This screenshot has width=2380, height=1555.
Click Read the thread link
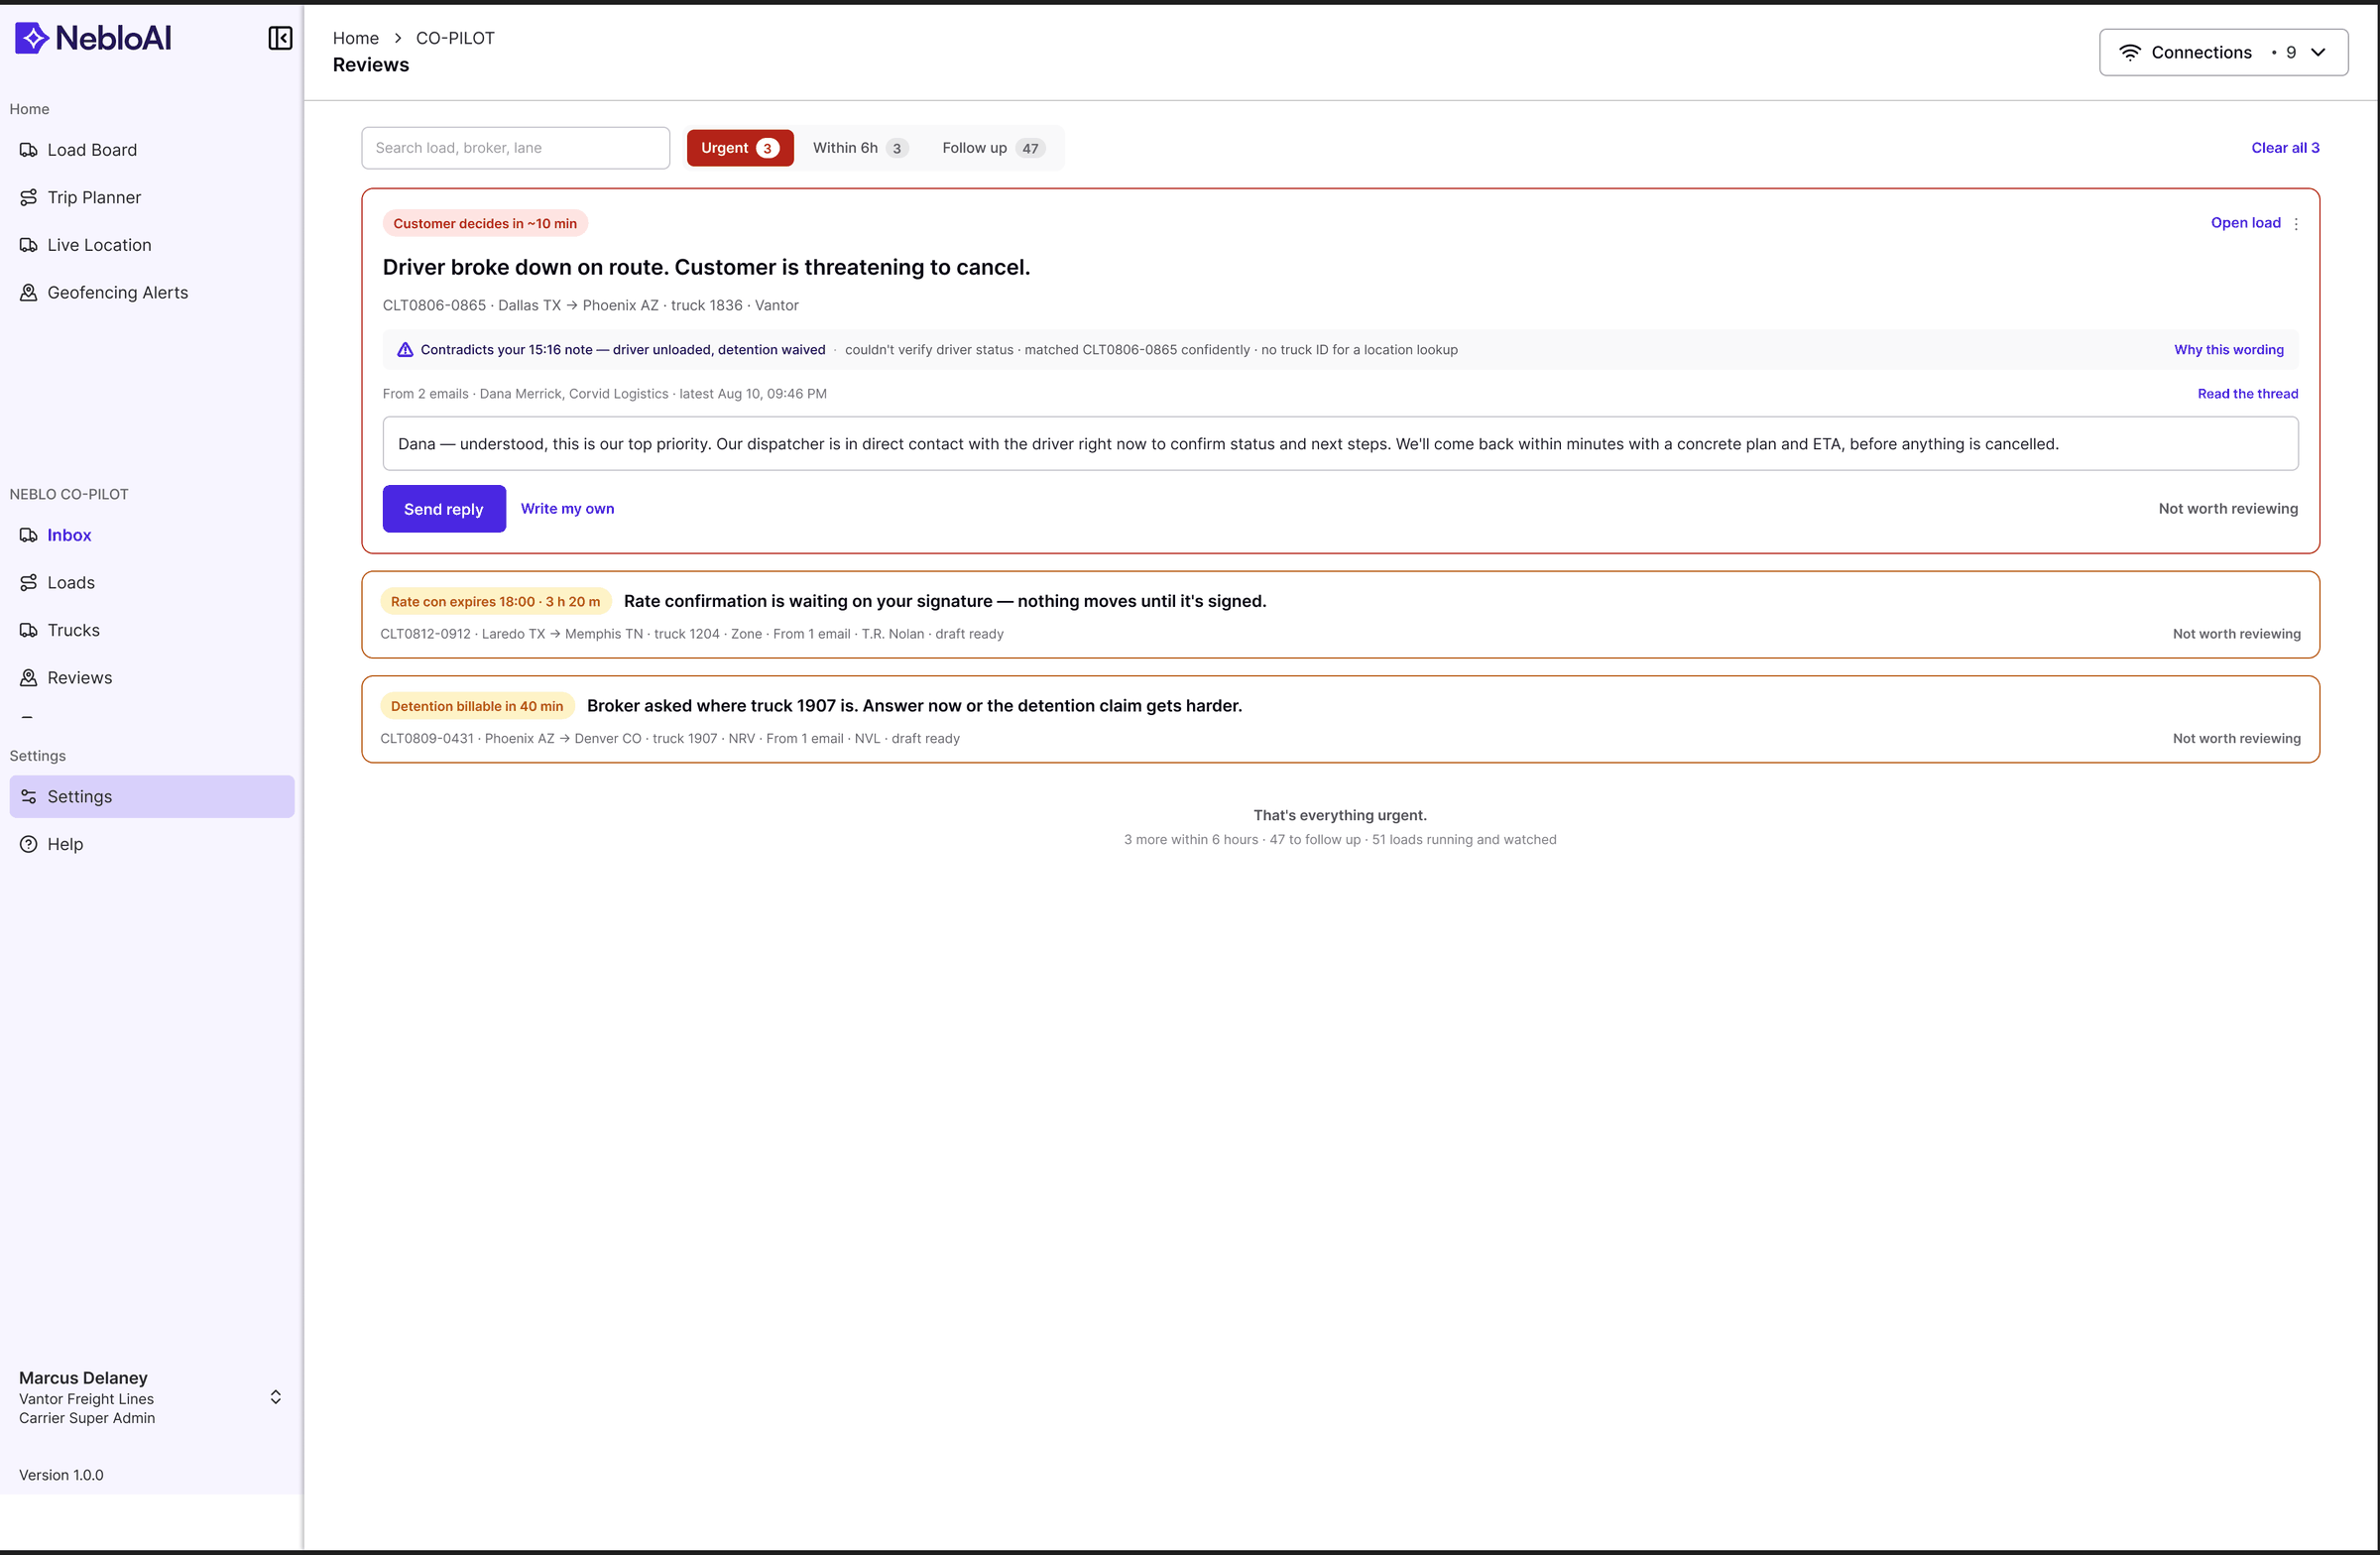tap(2247, 394)
